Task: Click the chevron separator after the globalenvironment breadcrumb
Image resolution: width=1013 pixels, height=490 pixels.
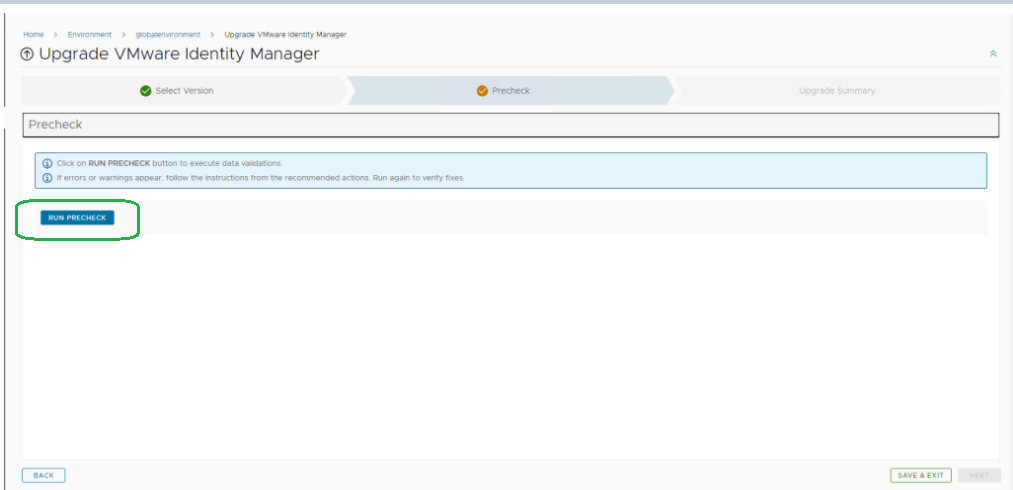Action: click(213, 35)
